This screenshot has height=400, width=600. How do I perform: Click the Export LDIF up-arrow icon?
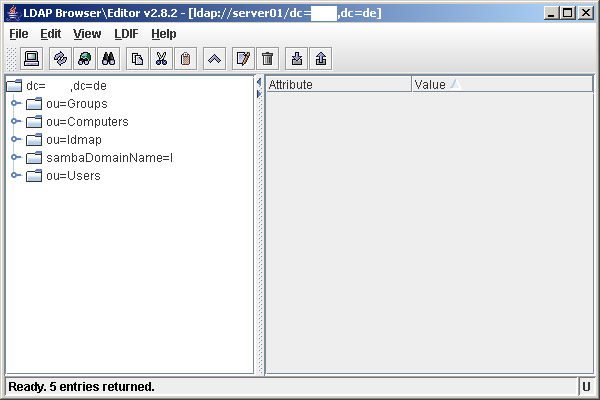pos(321,59)
